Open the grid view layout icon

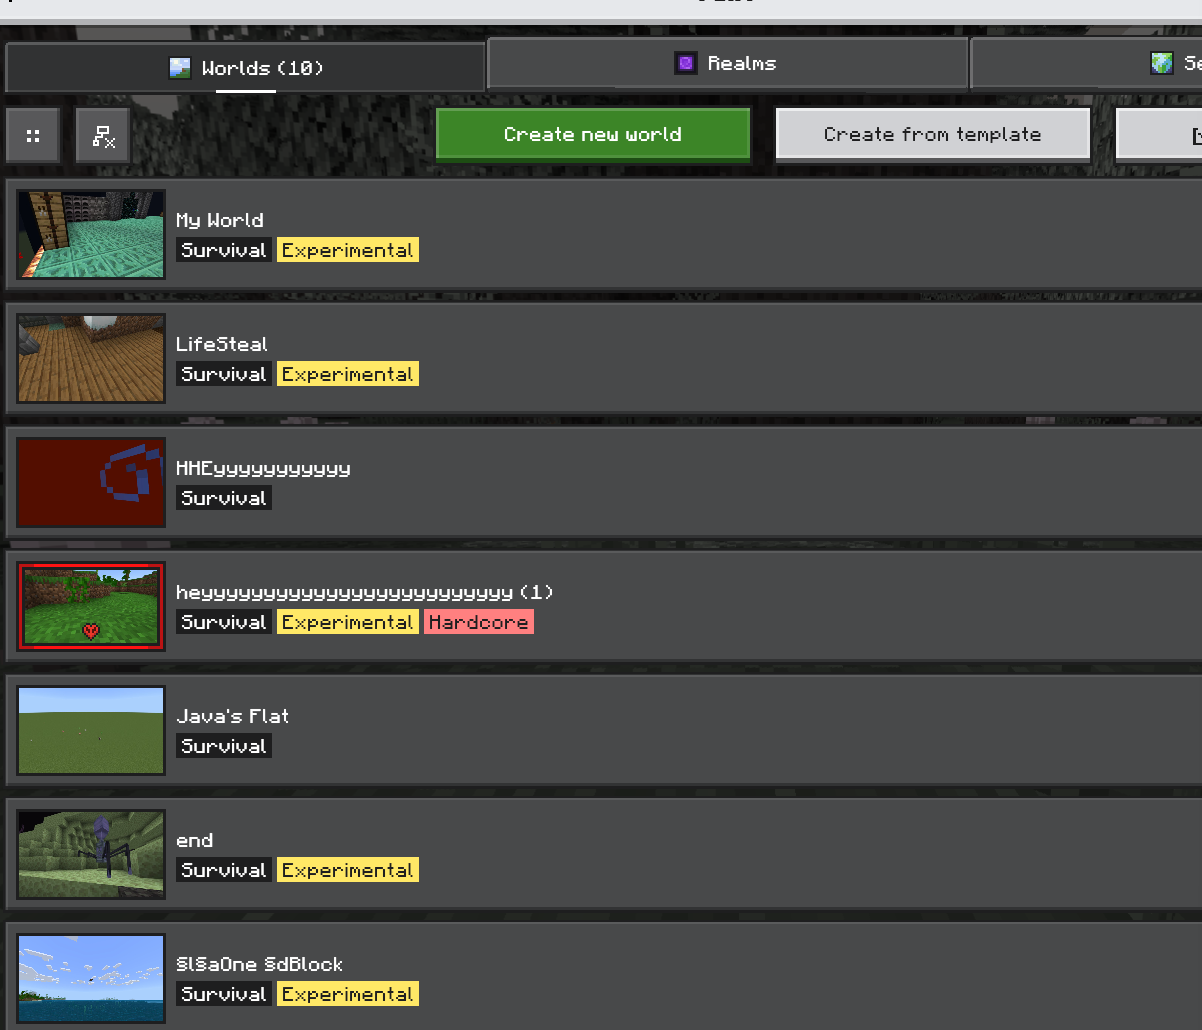click(x=33, y=136)
